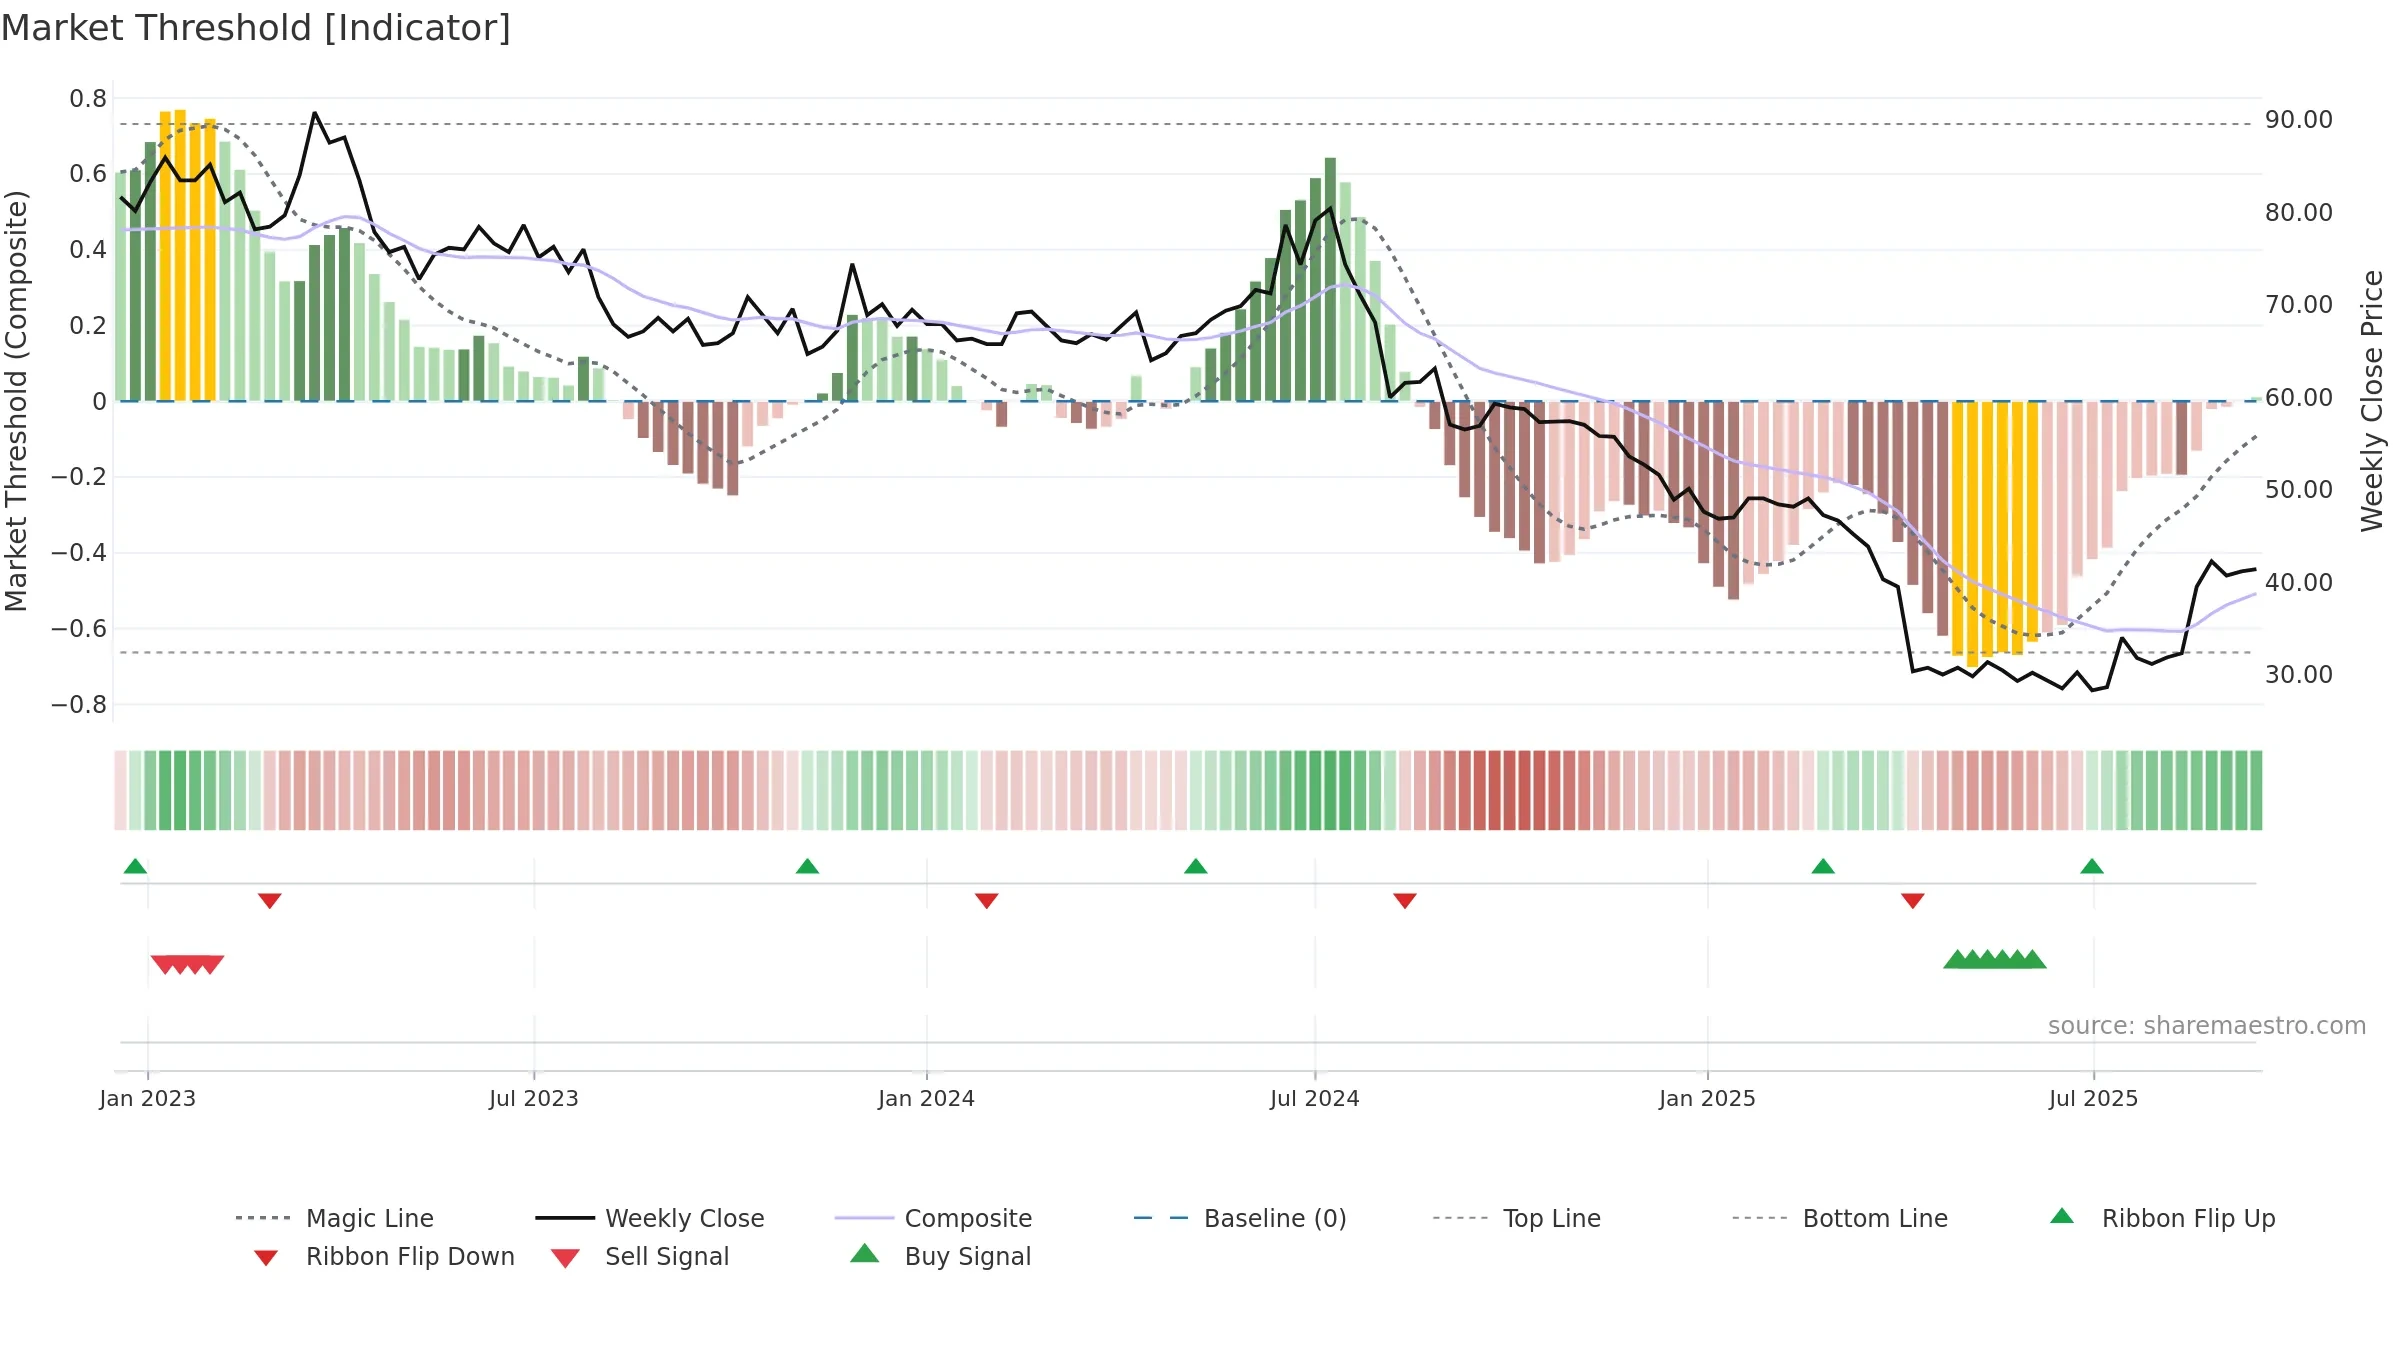Screen dimensions: 2400x1350
Task: Toggle the Sell Signal legend entry
Action: (x=640, y=1256)
